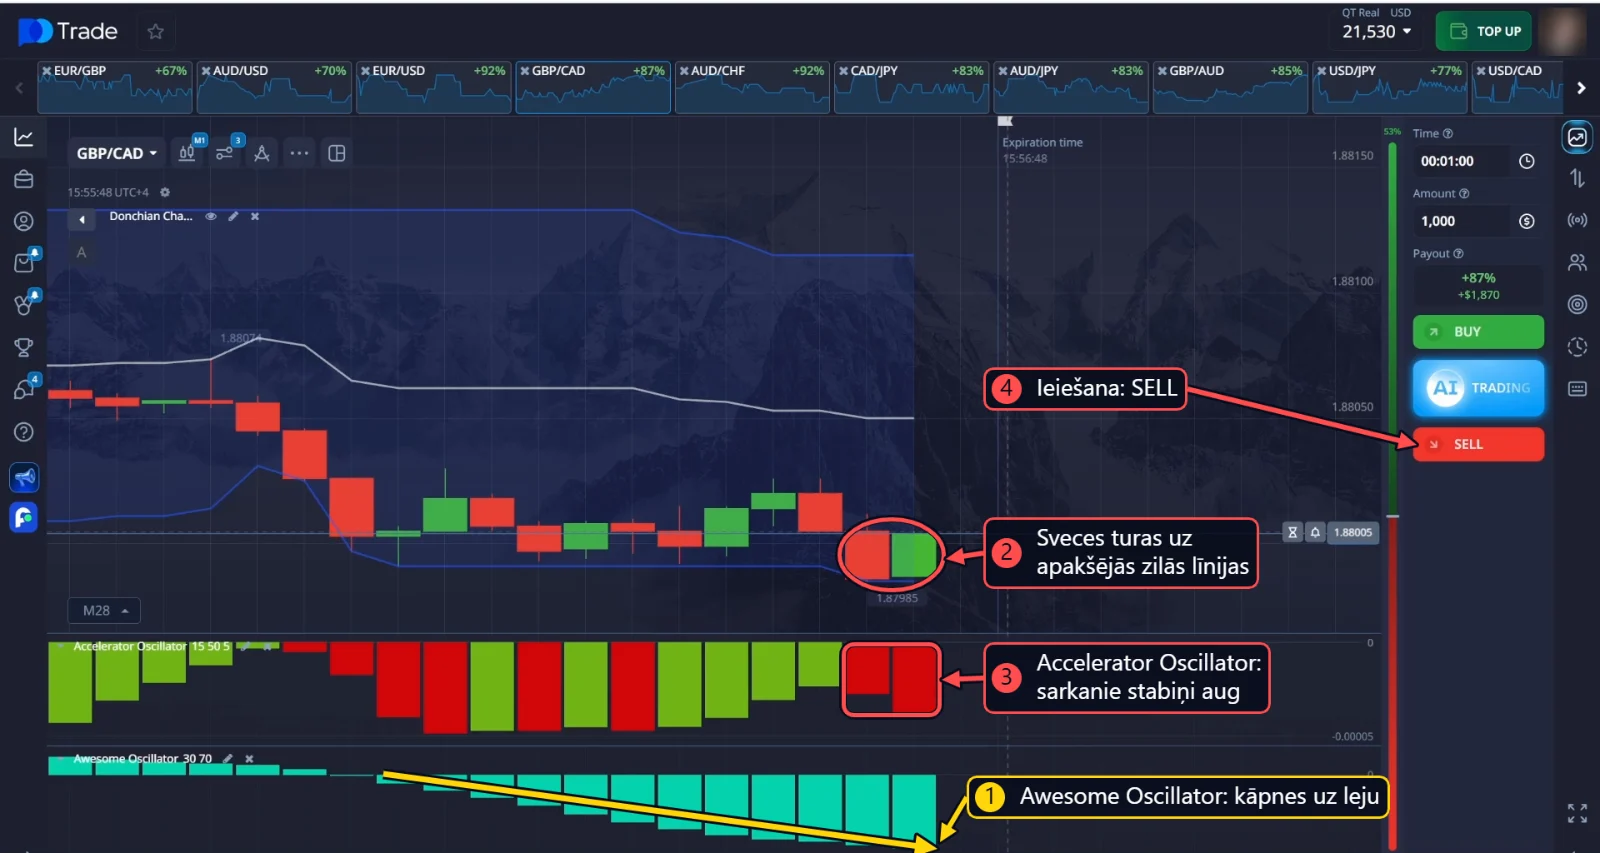Switch to the AUD/USD asset tab
This screenshot has width=1600, height=853.
tap(274, 87)
